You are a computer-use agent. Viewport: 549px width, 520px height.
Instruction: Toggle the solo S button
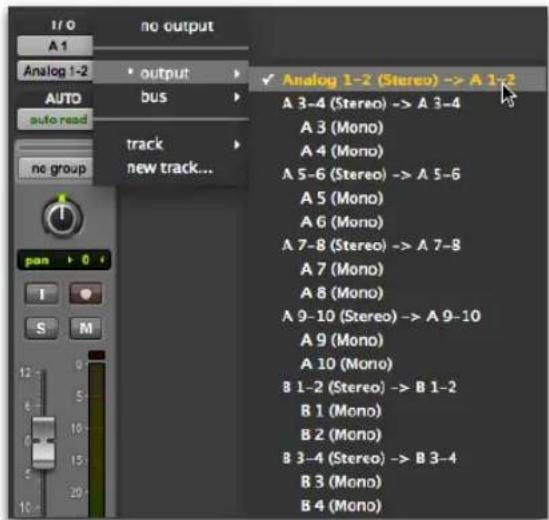click(42, 328)
